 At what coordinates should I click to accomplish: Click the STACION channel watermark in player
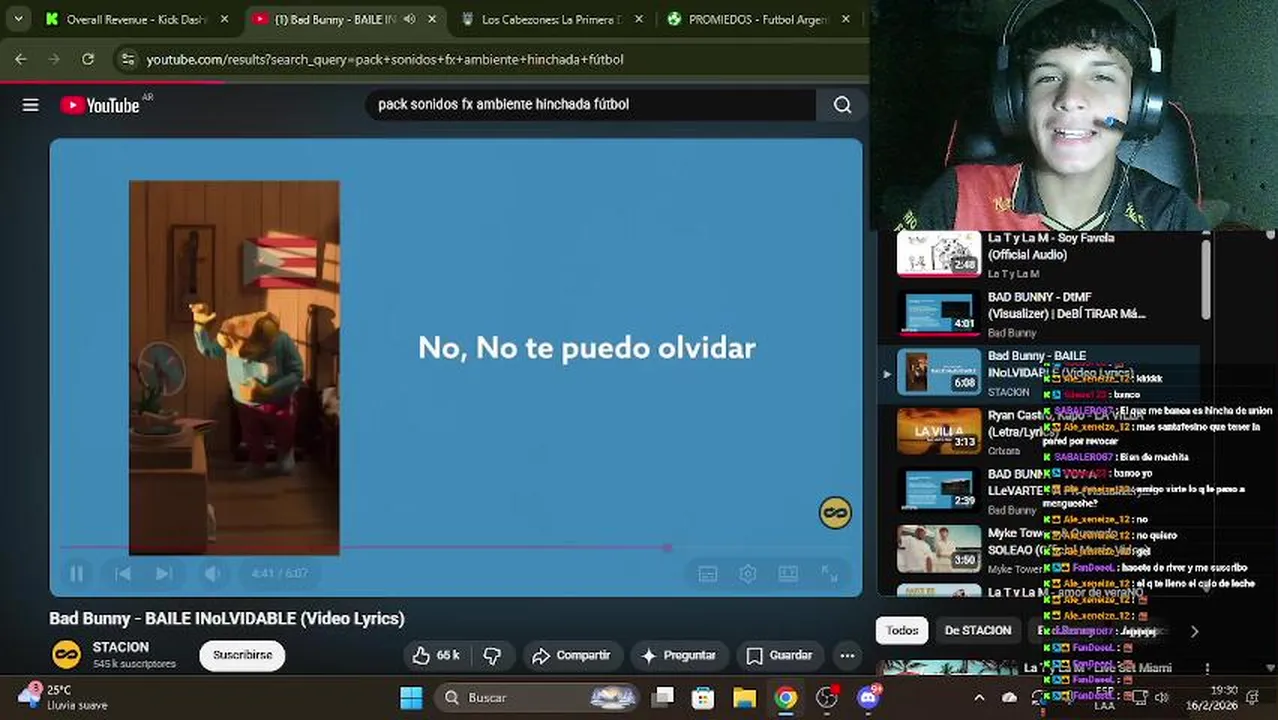tap(835, 513)
